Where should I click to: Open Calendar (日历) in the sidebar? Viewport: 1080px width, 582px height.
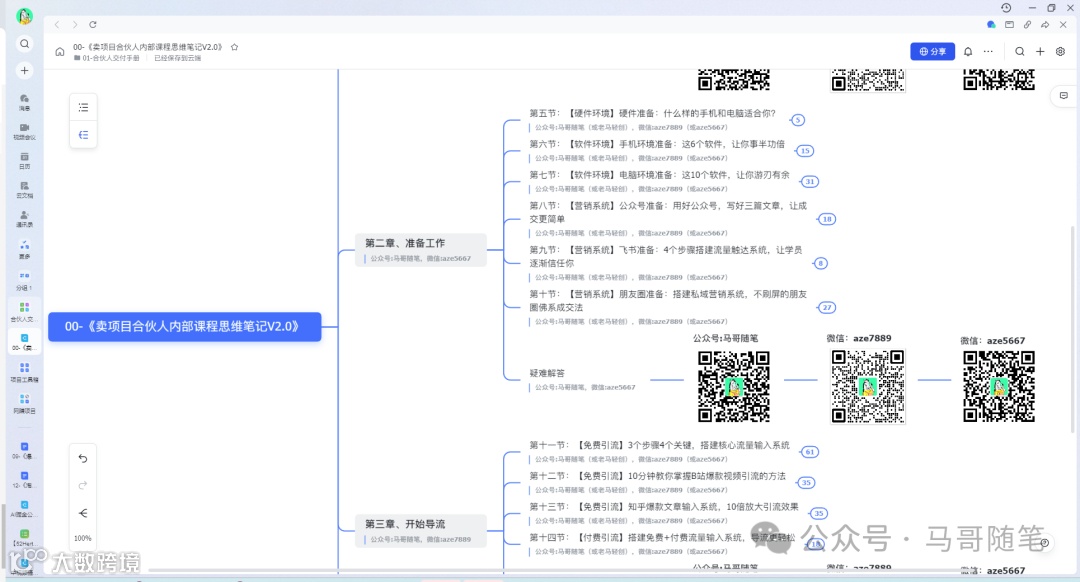coord(24,160)
